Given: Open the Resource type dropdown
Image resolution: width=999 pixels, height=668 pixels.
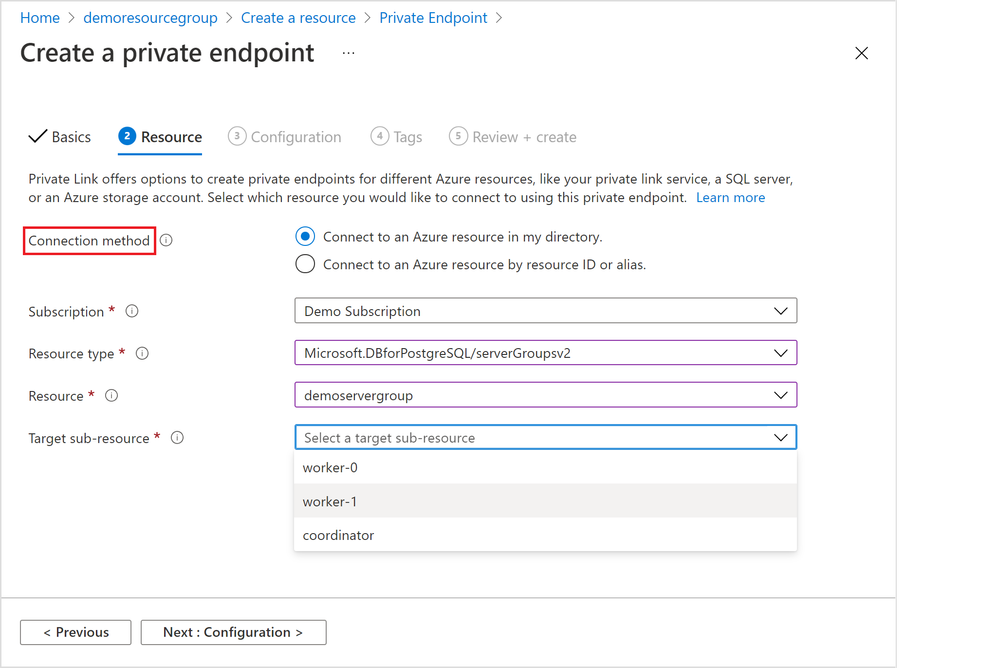Looking at the screenshot, I should point(545,353).
